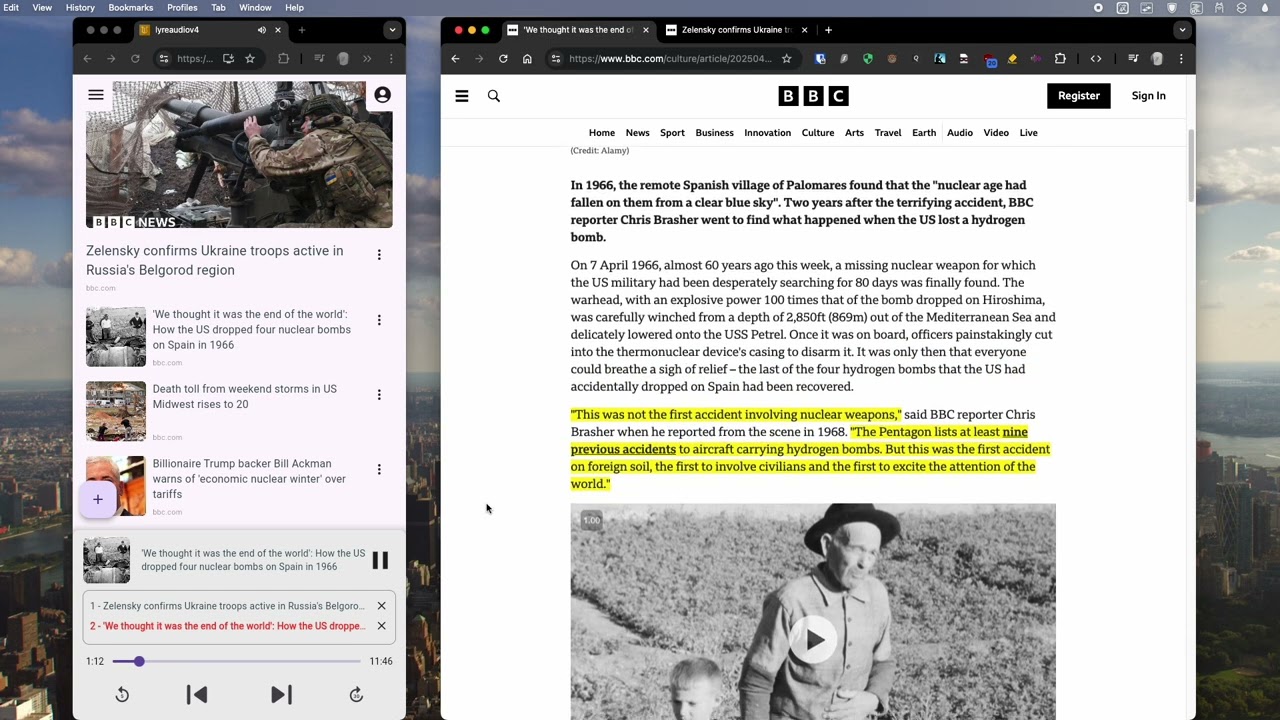Expand tab search dropdown in lyreaudio window
The height and width of the screenshot is (720, 1280).
coord(392,30)
